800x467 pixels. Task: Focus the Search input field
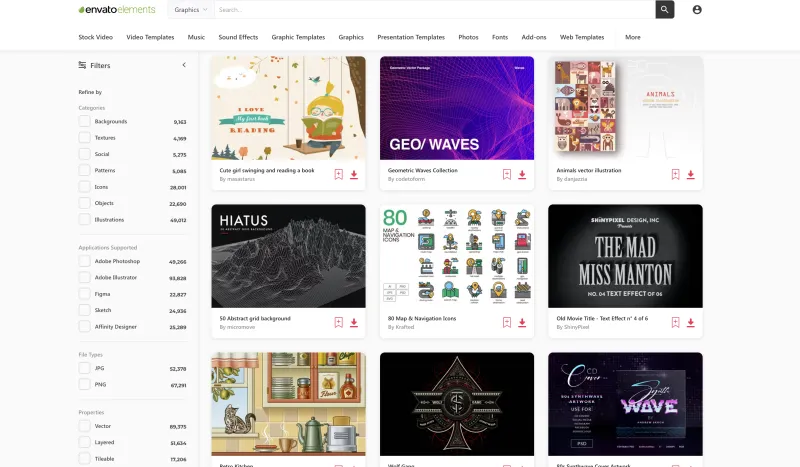pyautogui.click(x=435, y=10)
